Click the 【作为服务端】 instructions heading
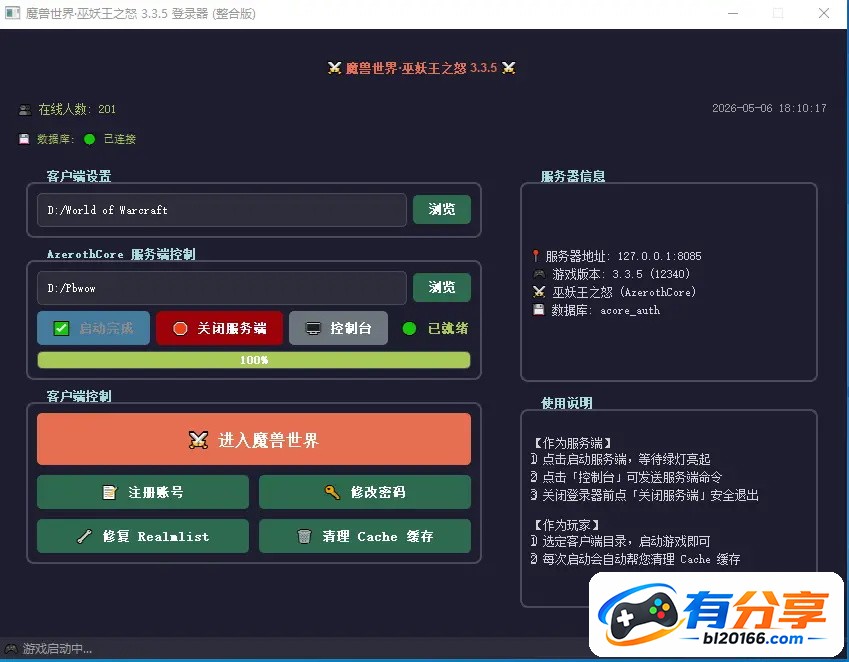849x662 pixels. (572, 443)
